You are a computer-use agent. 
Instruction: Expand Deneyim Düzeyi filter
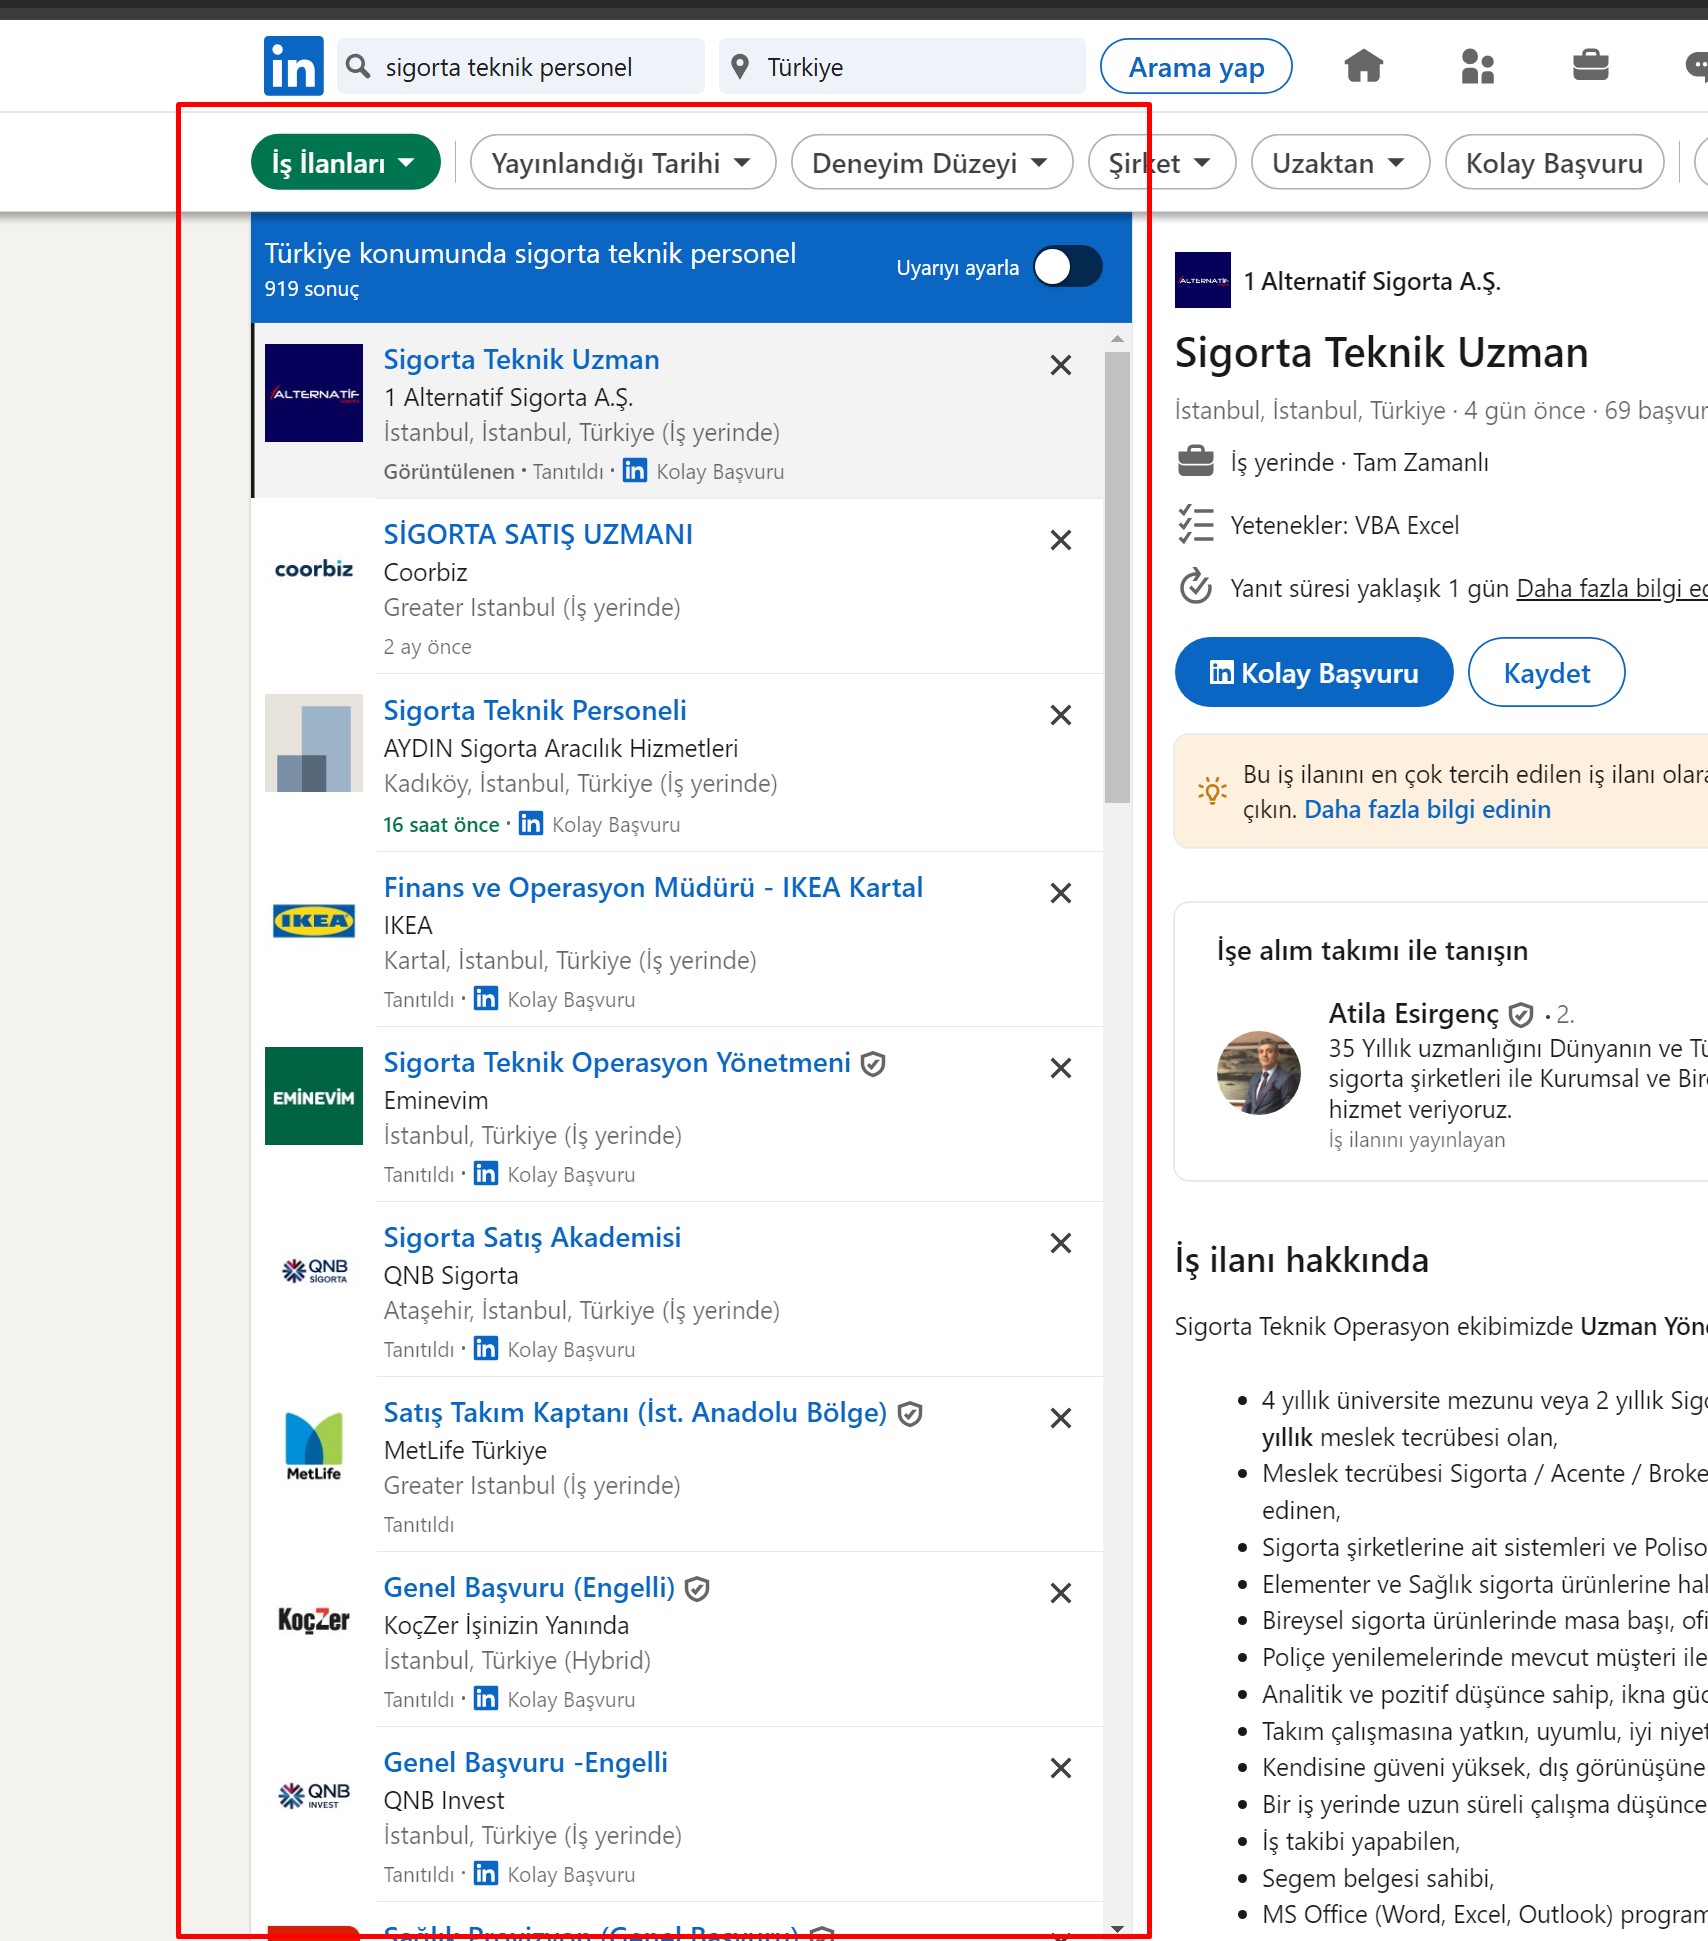(x=931, y=162)
